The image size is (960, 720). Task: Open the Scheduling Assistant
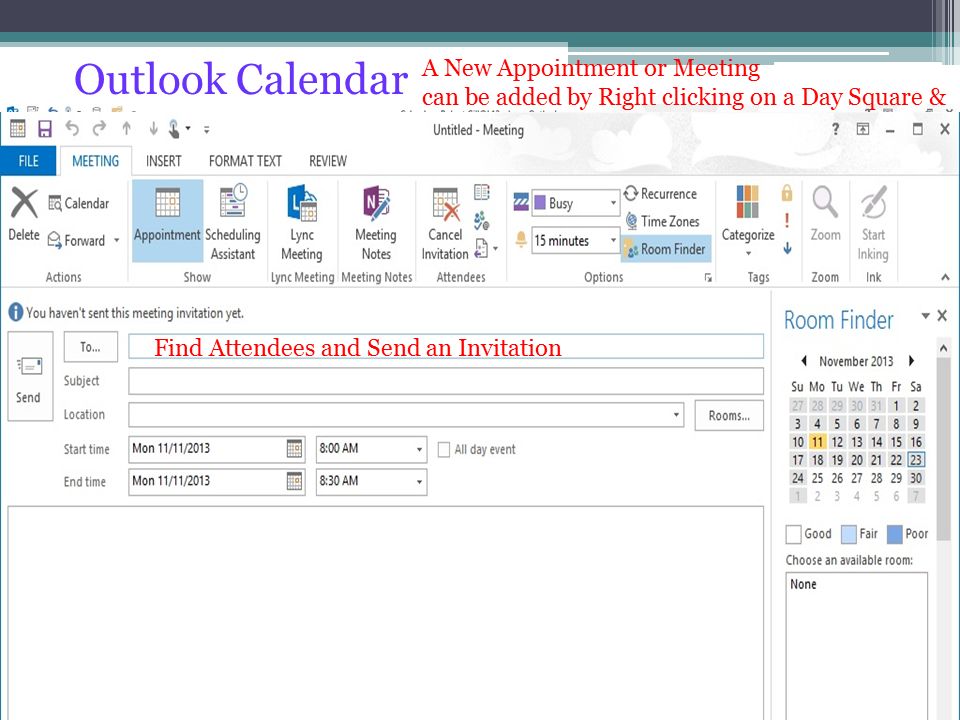[233, 222]
